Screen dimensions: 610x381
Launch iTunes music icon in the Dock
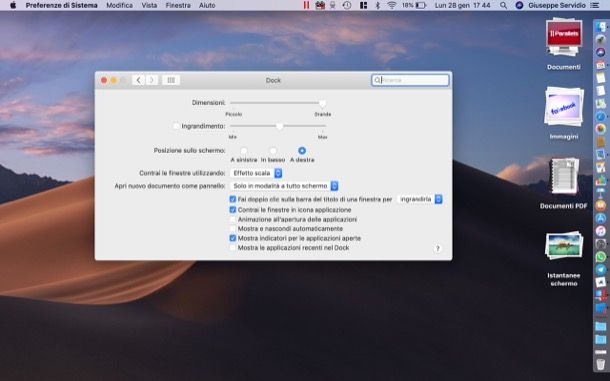pos(601,231)
